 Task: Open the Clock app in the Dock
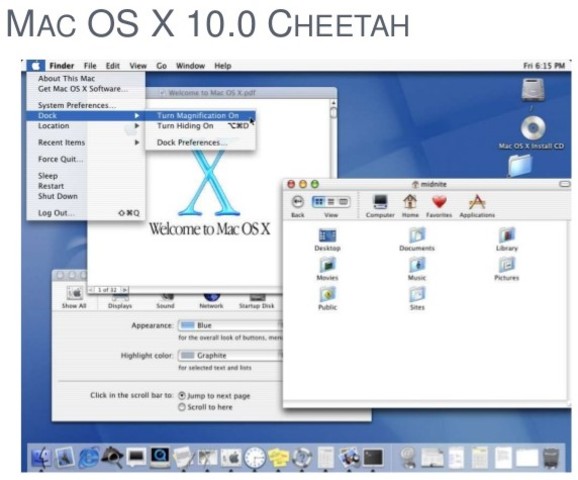[x=254, y=457]
